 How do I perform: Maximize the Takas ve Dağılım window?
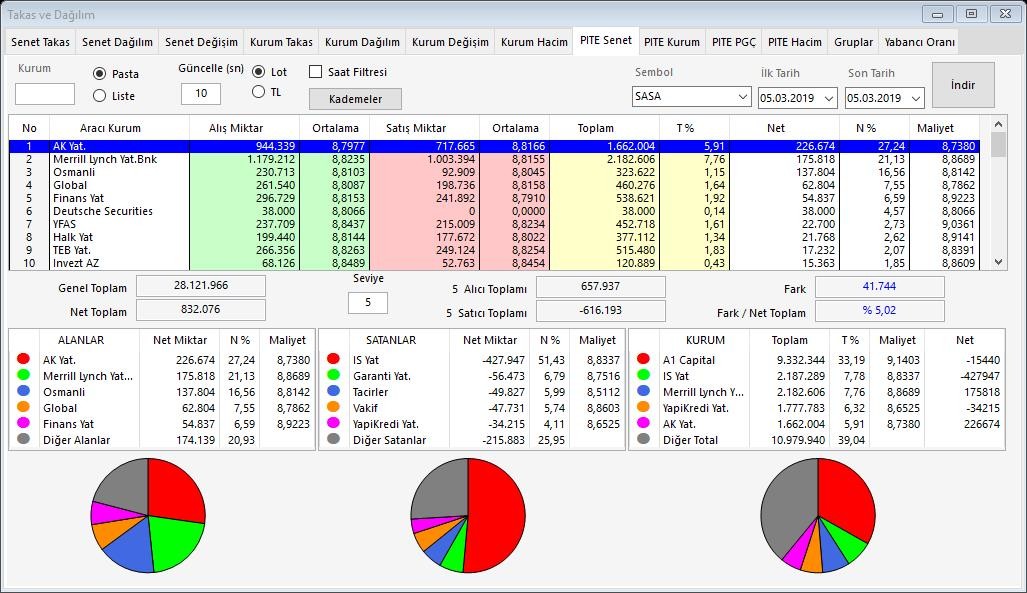pyautogui.click(x=971, y=14)
